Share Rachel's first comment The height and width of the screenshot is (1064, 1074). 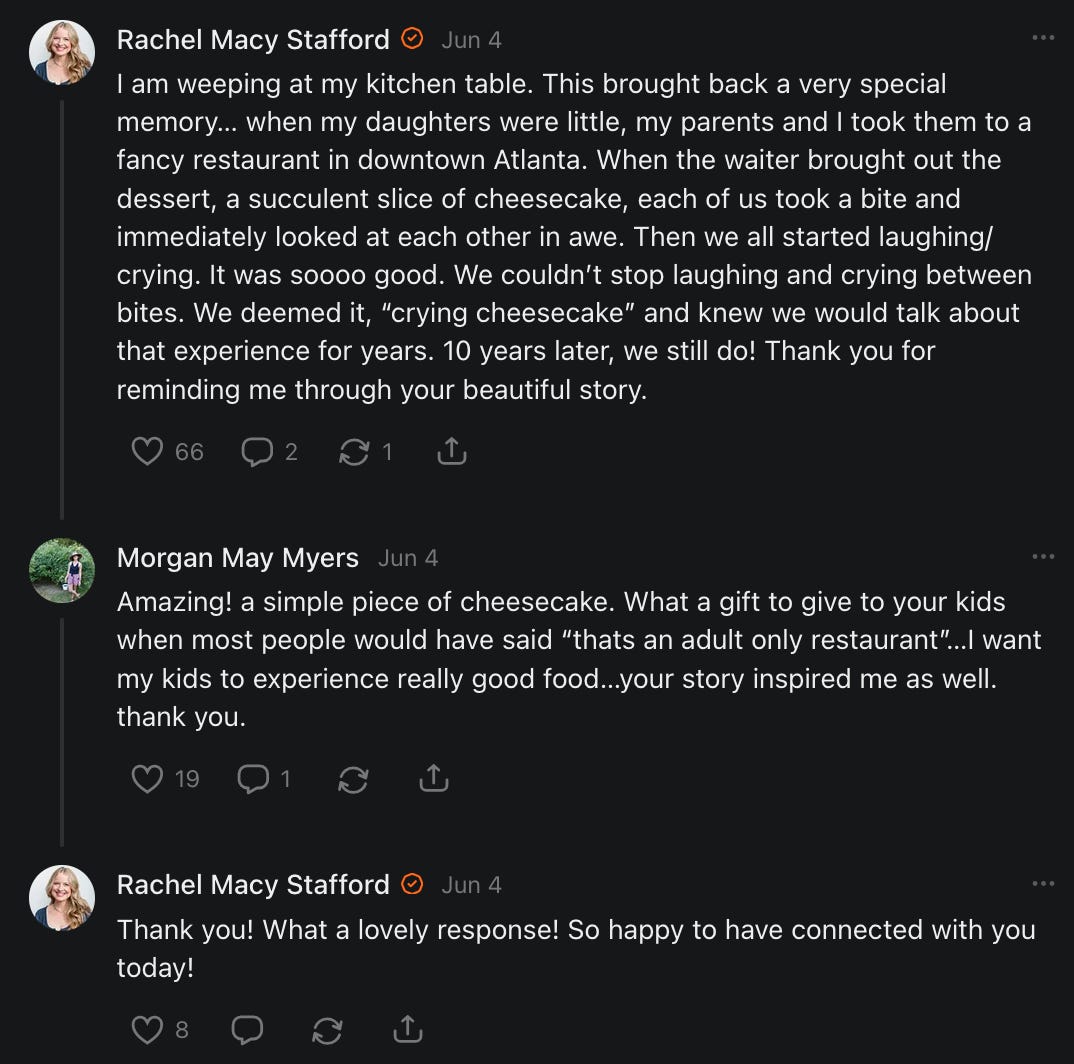pos(452,452)
